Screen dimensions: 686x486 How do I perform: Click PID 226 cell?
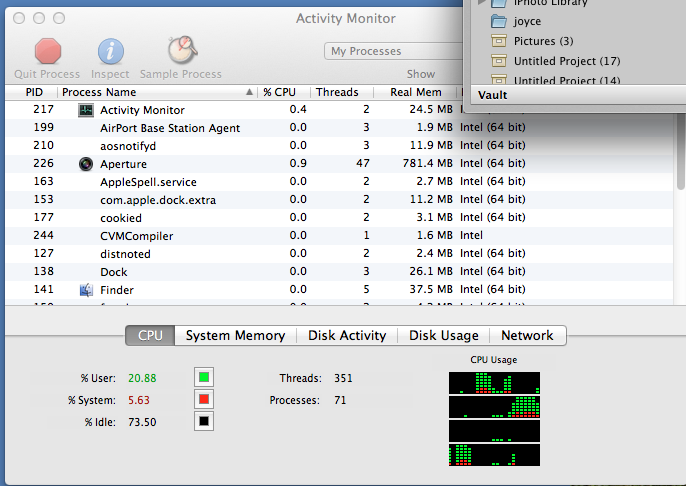43,163
